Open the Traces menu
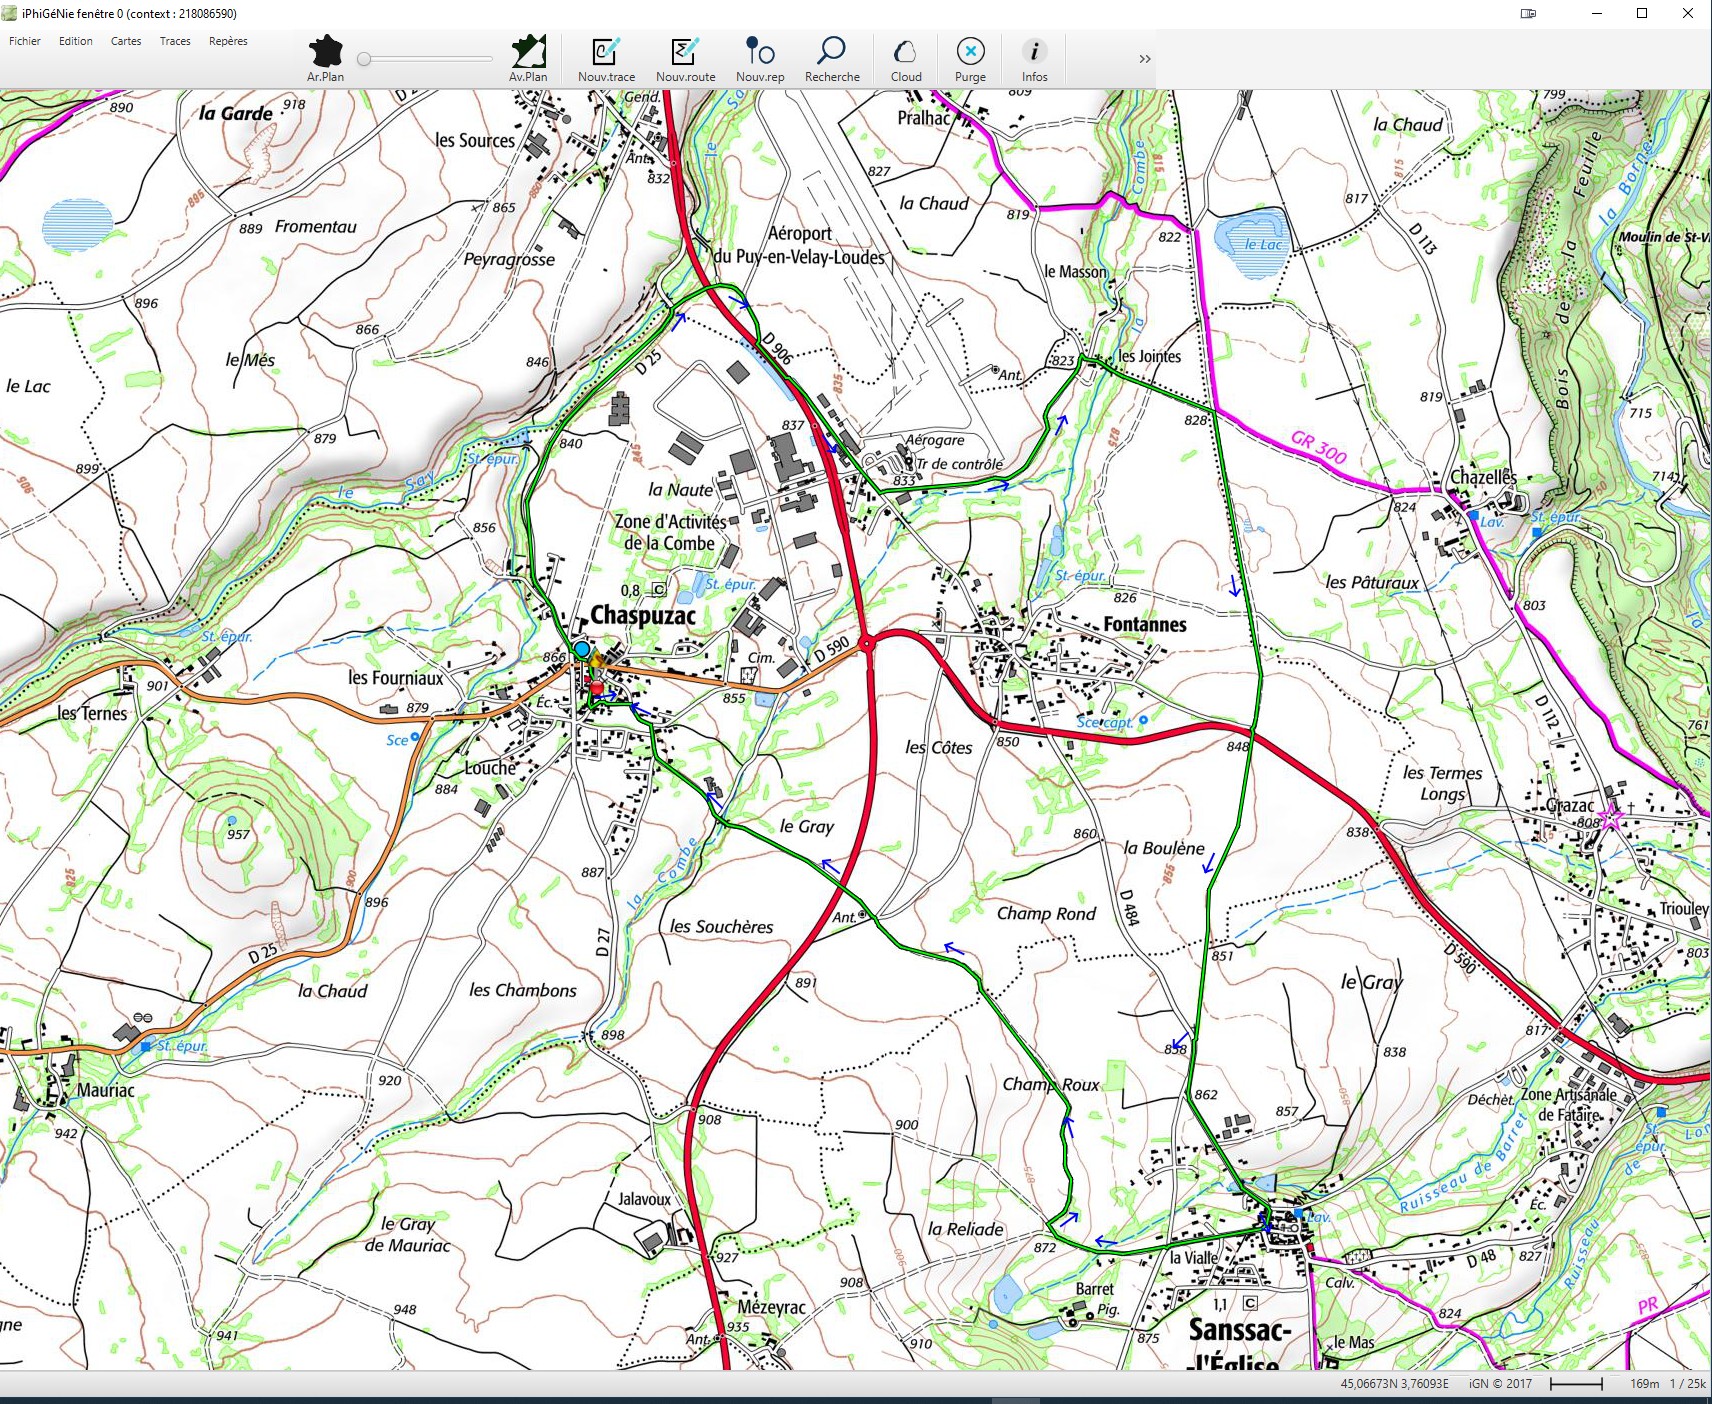Screen dimensions: 1712x1404 (175, 41)
